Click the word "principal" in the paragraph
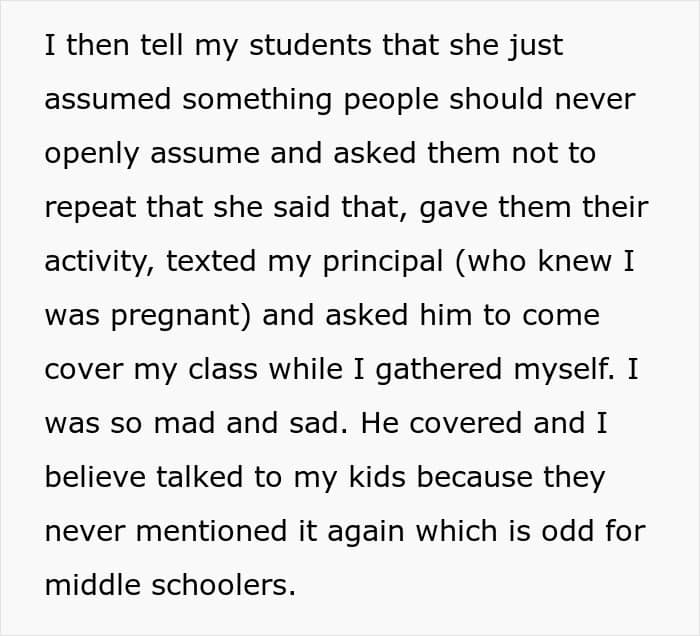Viewport: 700px width, 636px height. tap(380, 263)
